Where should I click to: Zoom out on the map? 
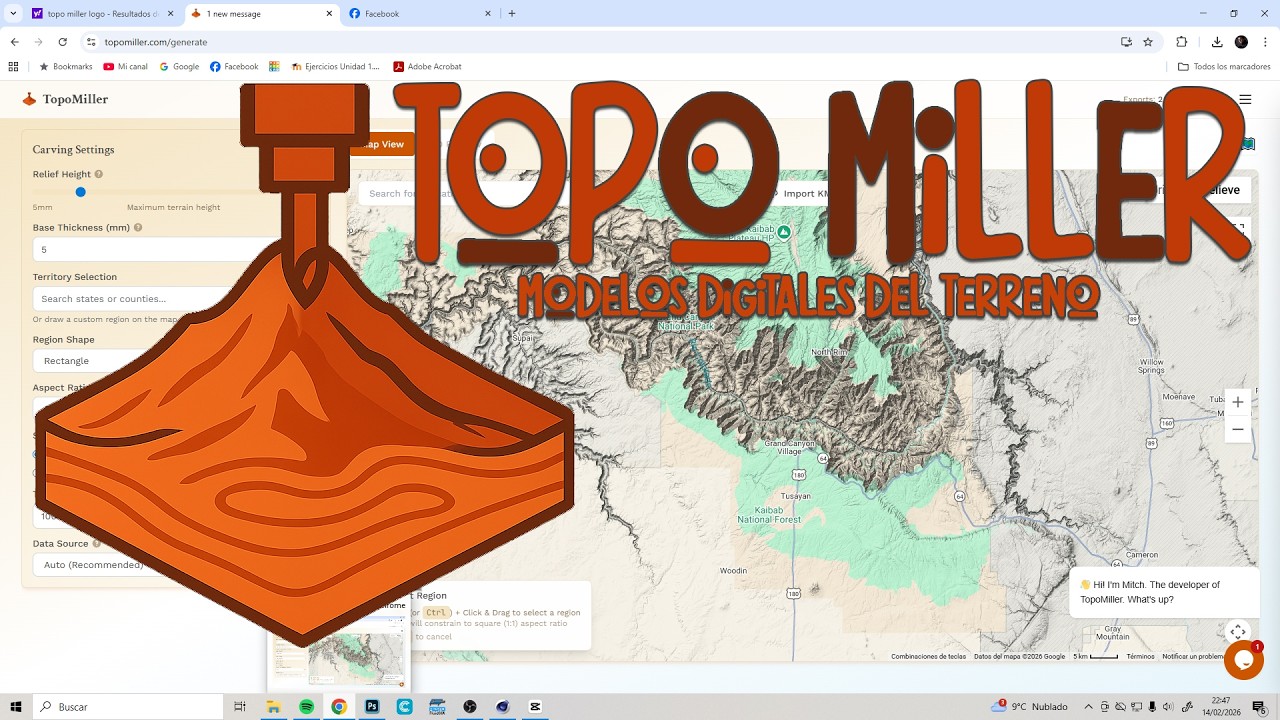tap(1238, 429)
